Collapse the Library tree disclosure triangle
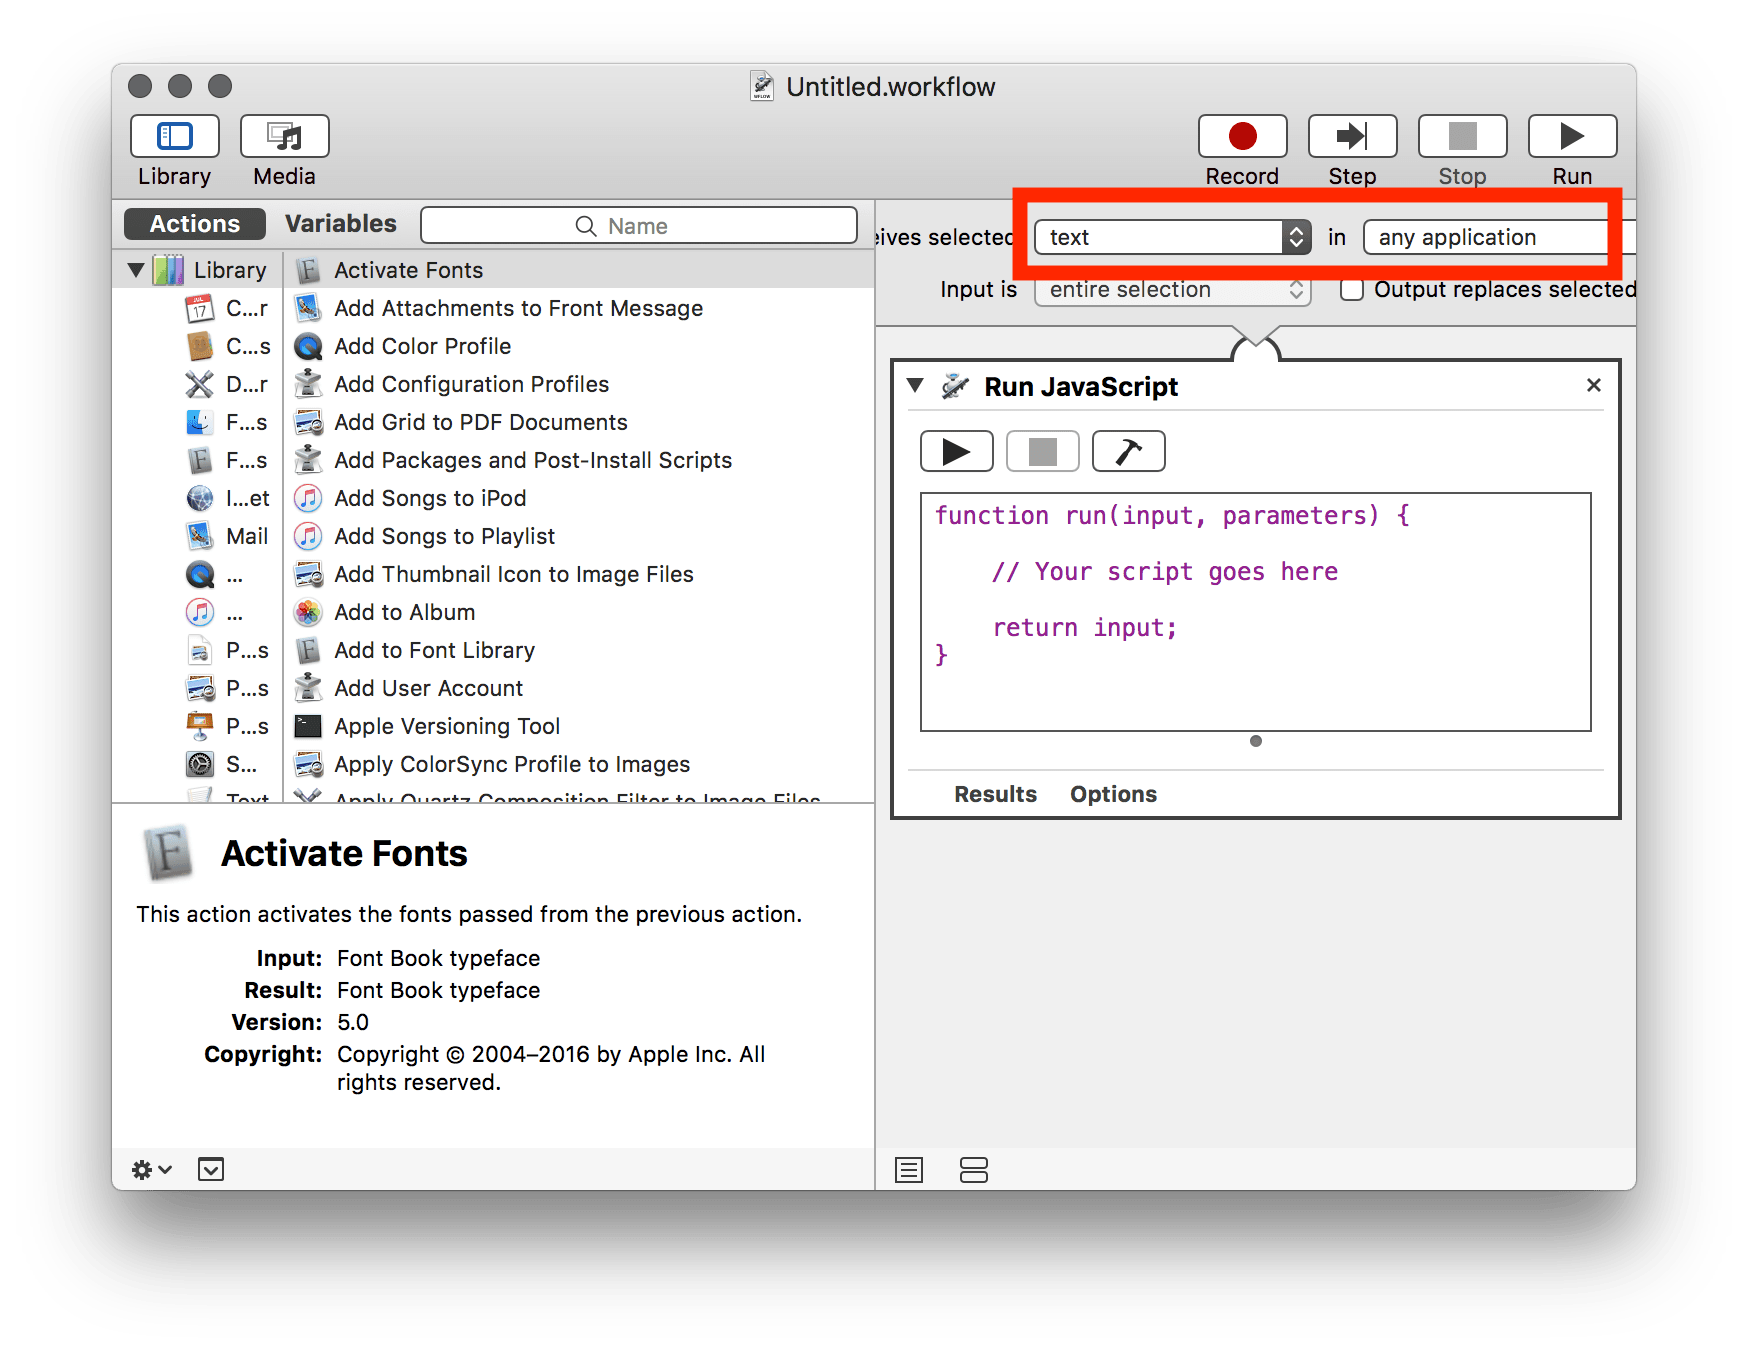This screenshot has height=1350, width=1748. (136, 270)
